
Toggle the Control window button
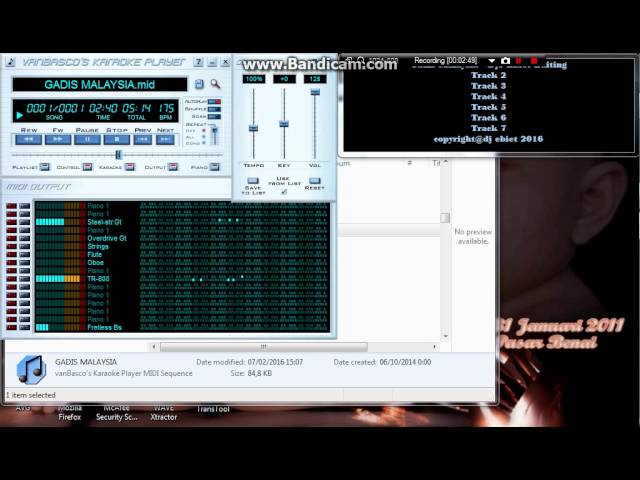point(87,167)
